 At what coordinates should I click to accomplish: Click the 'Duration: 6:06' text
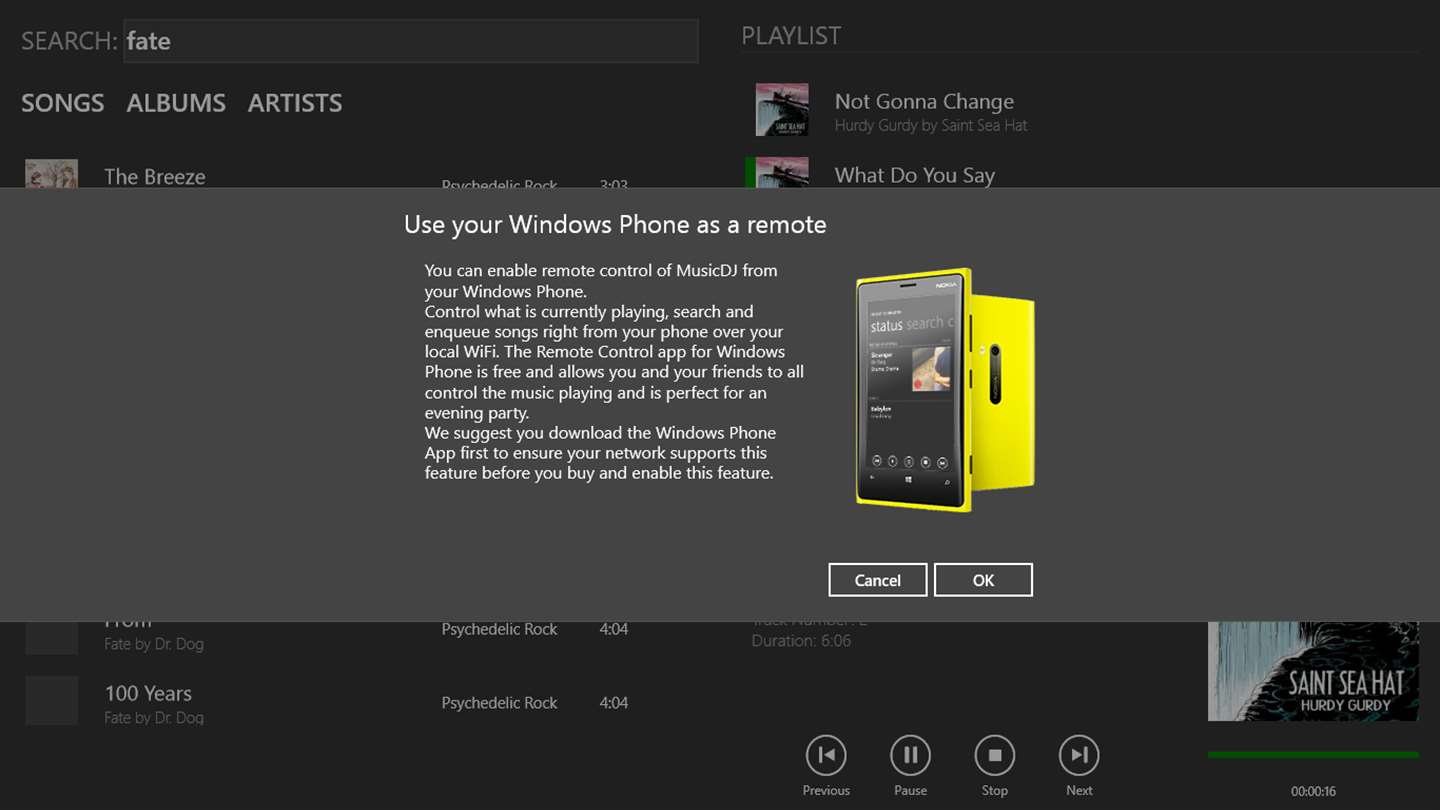pos(802,641)
